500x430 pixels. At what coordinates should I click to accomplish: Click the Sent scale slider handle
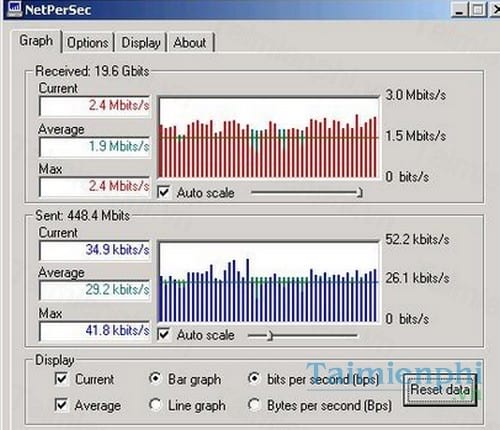tap(270, 336)
